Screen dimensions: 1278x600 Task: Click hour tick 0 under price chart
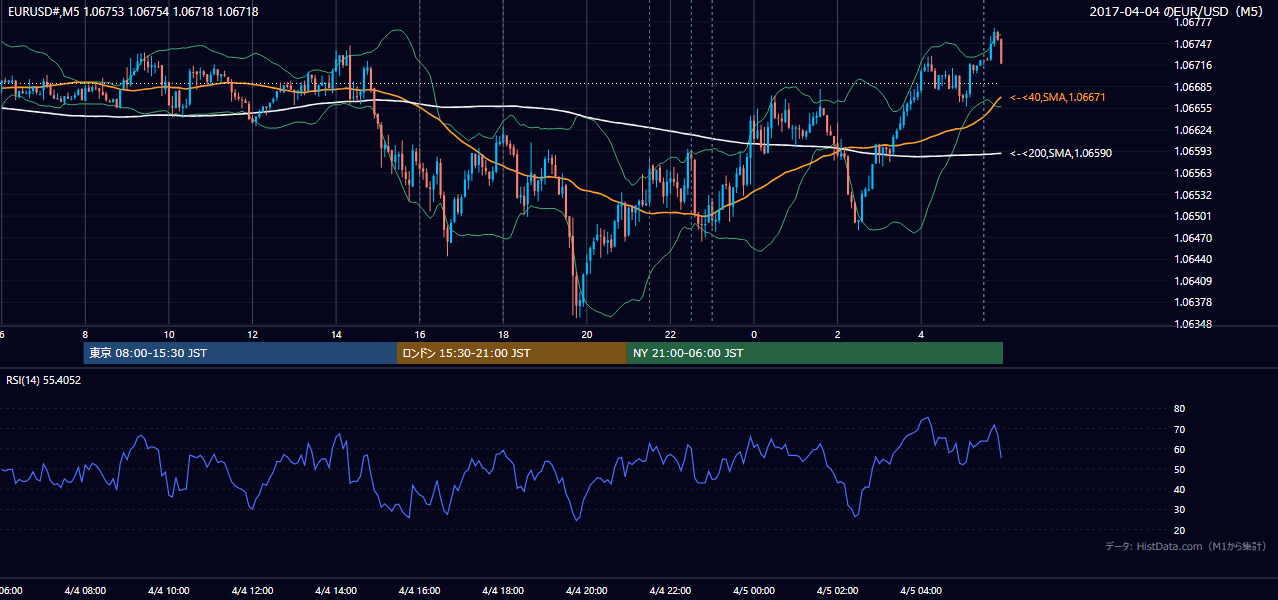(x=754, y=335)
